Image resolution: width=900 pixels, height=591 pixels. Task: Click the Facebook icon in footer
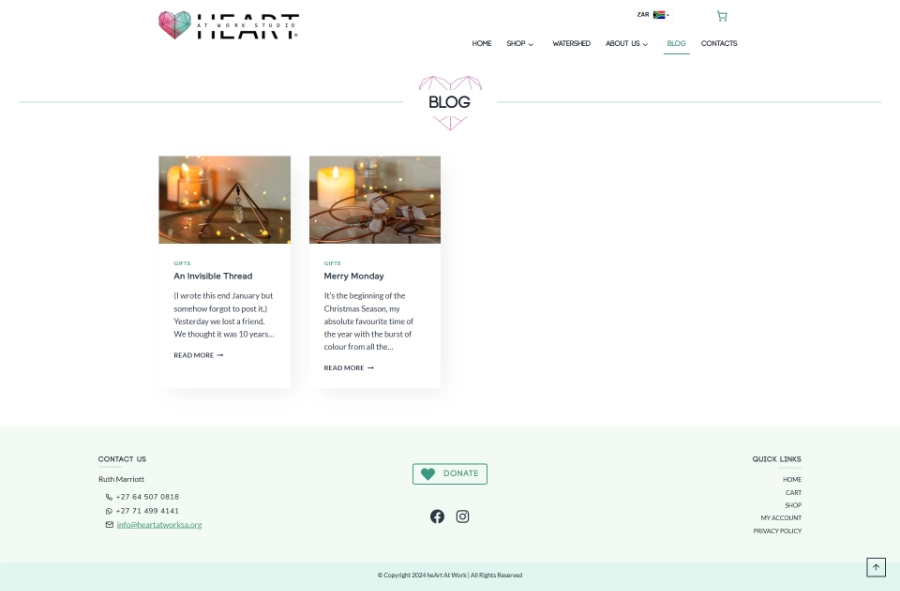[437, 516]
